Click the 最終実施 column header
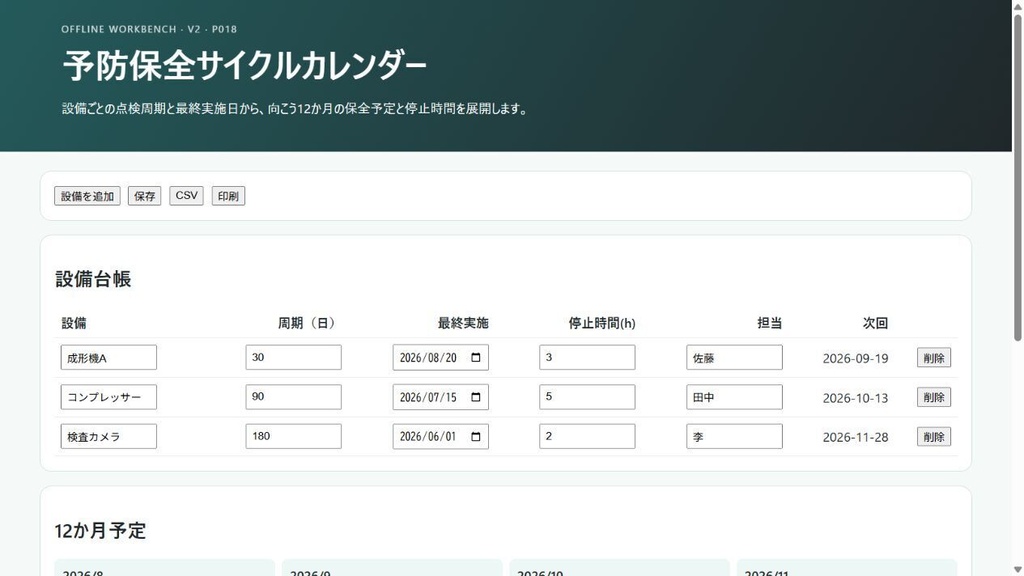Viewport: 1024px width, 576px height. tap(463, 323)
